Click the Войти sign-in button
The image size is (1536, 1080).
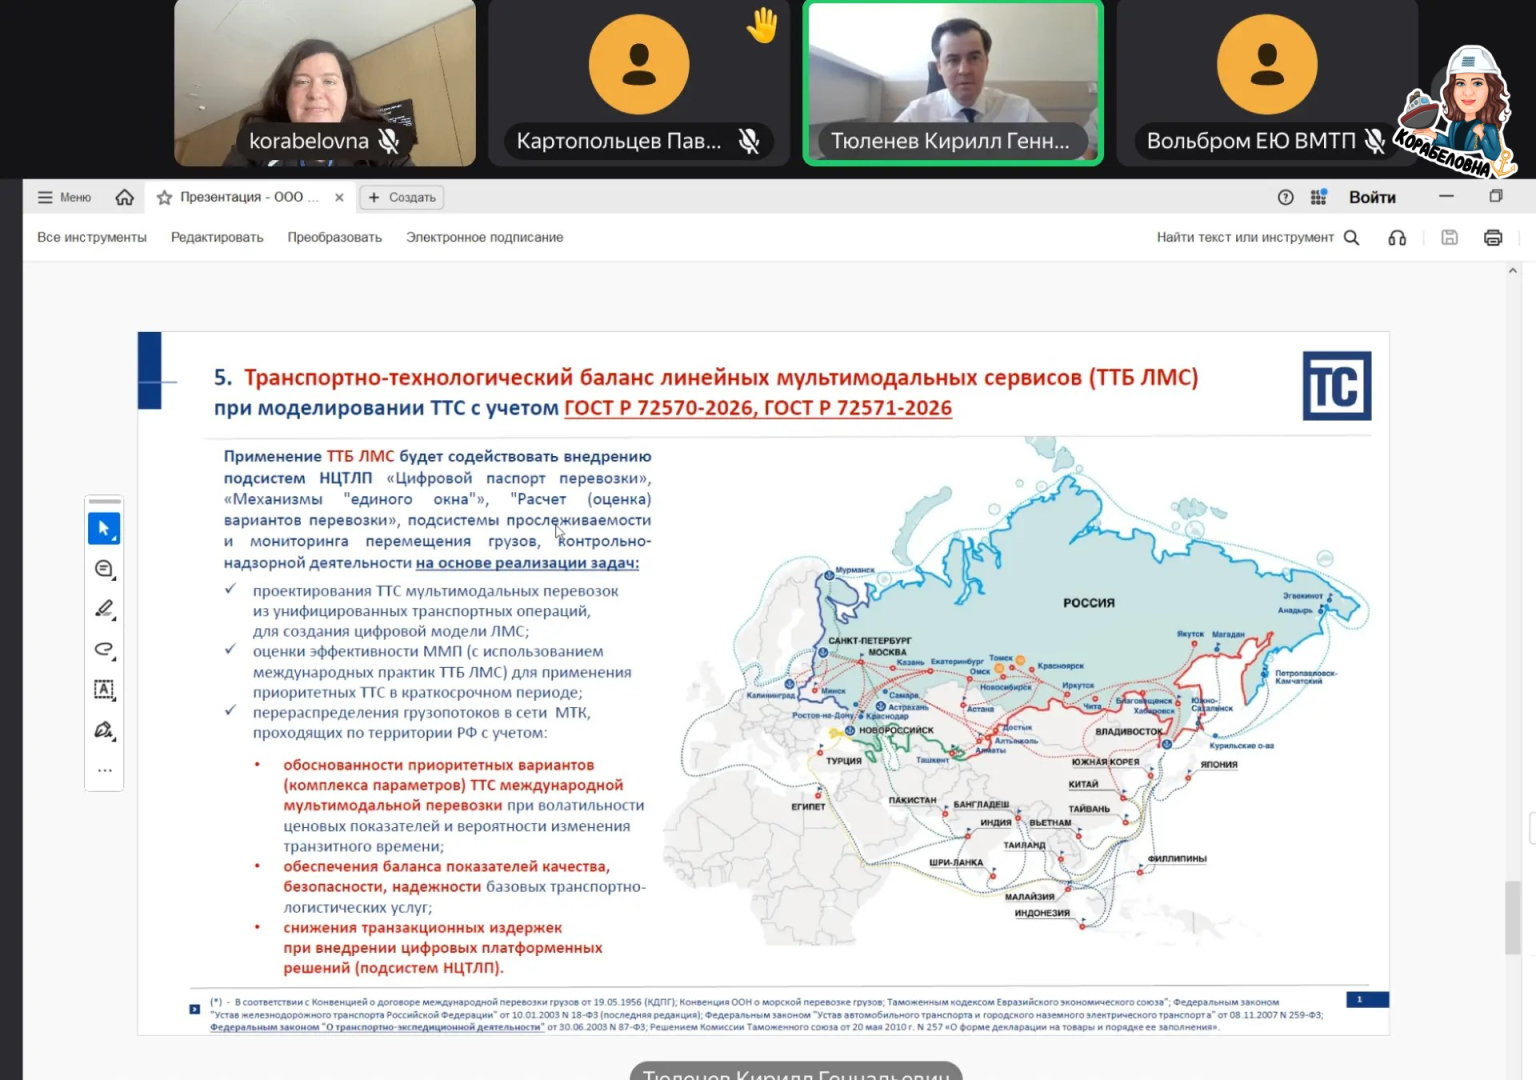coord(1372,197)
